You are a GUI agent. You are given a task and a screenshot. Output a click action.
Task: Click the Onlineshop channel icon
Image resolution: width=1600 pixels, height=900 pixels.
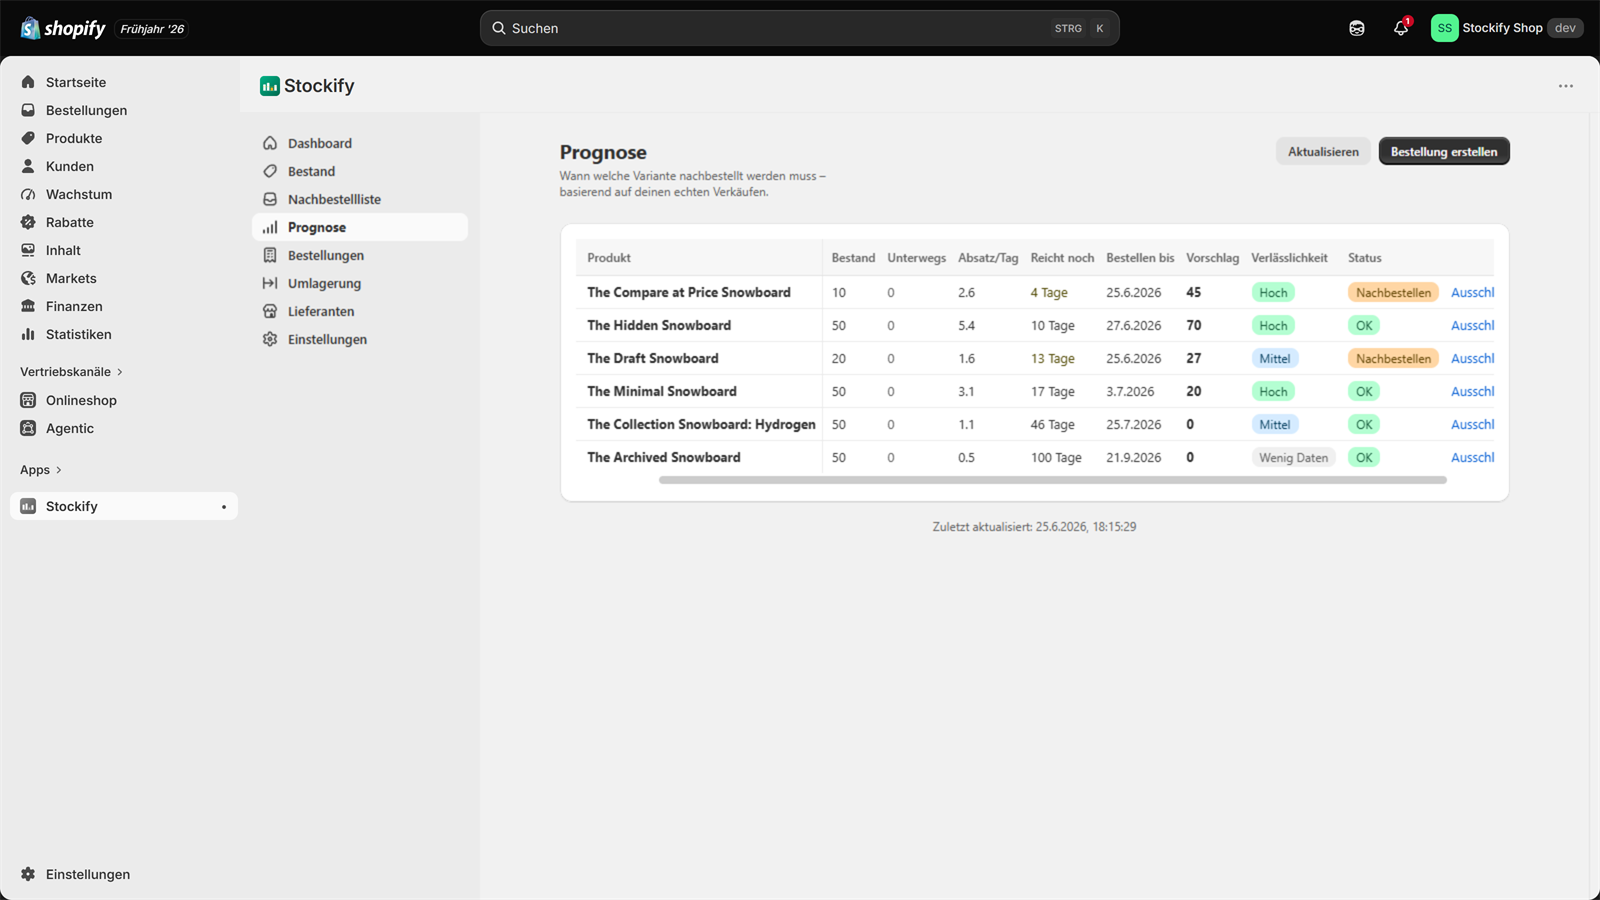click(x=28, y=400)
